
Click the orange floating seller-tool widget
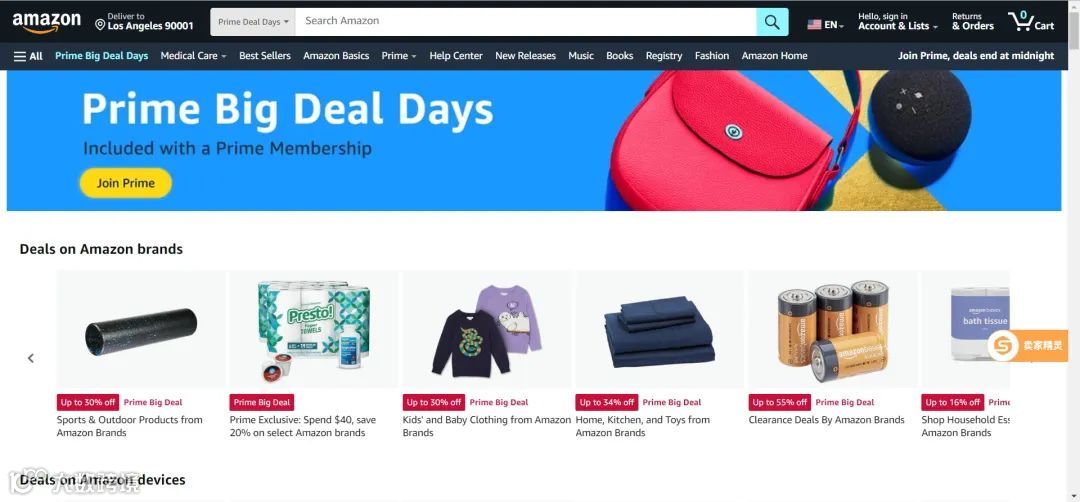[x=1028, y=346]
